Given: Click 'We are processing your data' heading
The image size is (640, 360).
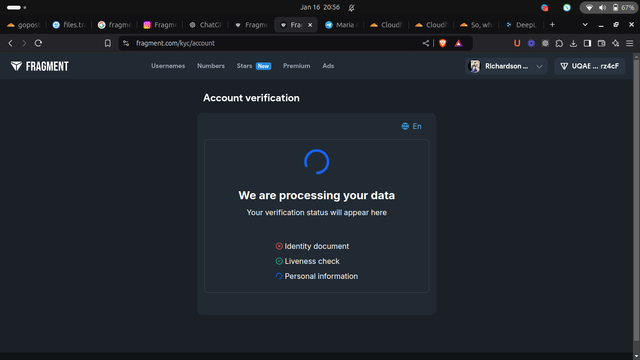Looking at the screenshot, I should 317,196.
